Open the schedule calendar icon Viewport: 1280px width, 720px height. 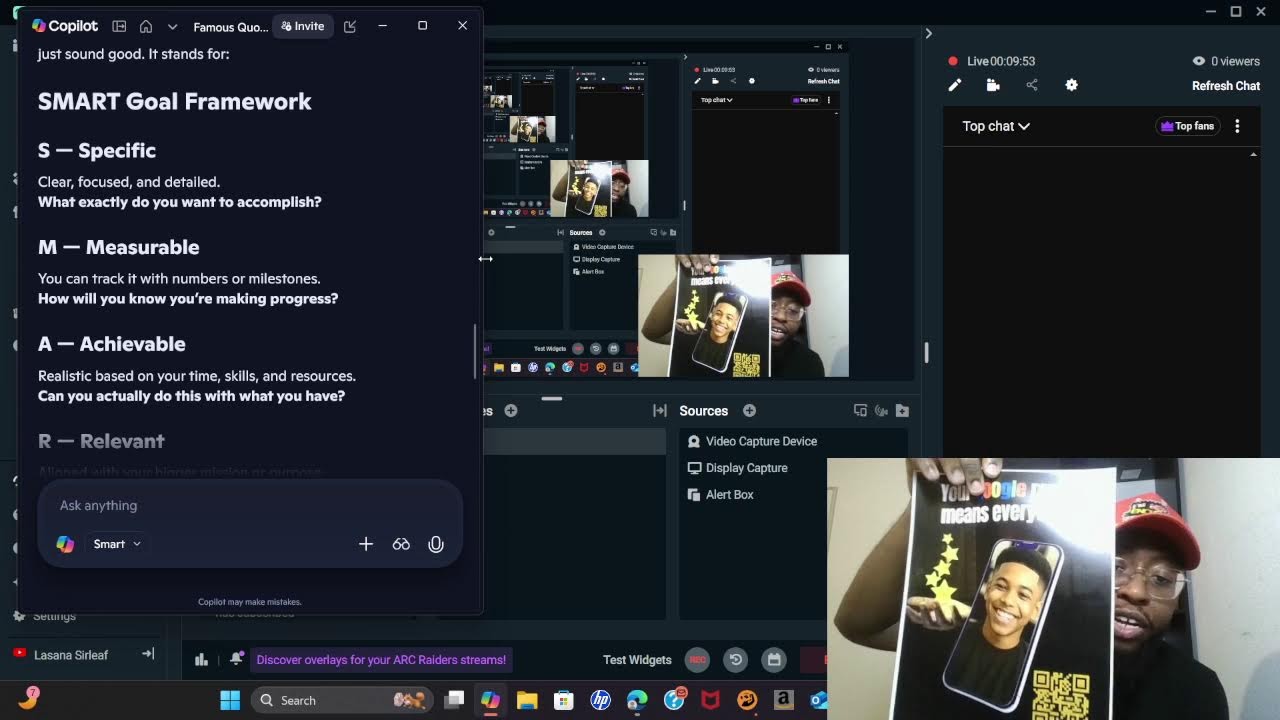[773, 660]
